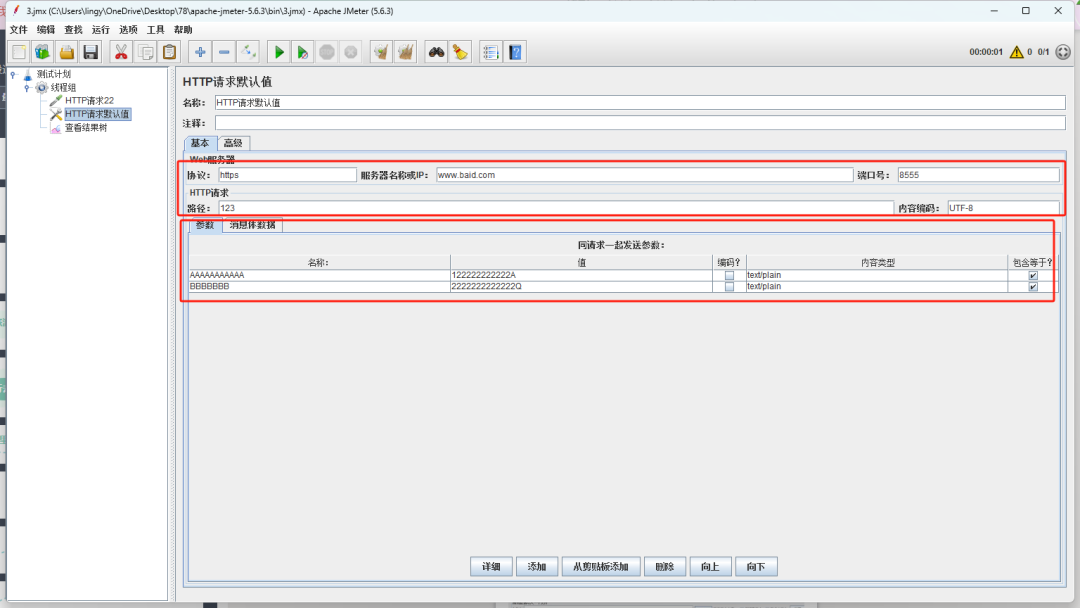Click the New test plan icon
Image resolution: width=1080 pixels, height=608 pixels.
pyautogui.click(x=18, y=52)
